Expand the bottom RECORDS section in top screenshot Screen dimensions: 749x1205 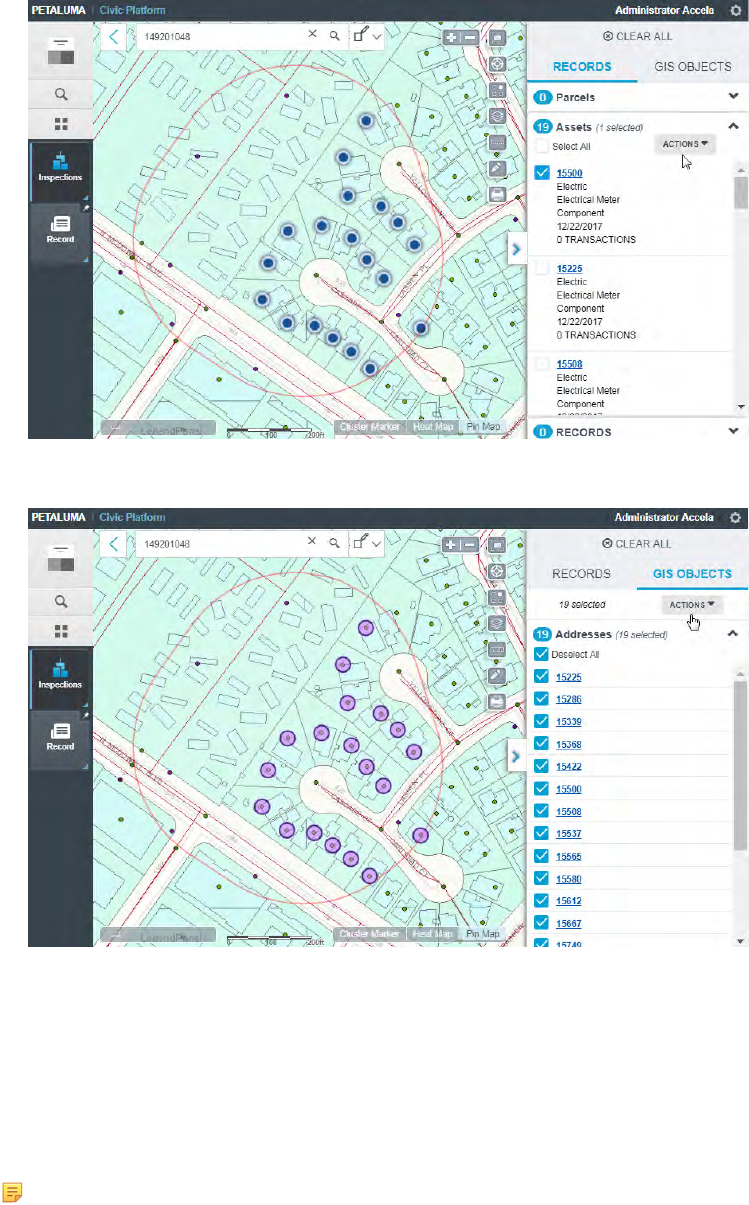[733, 431]
